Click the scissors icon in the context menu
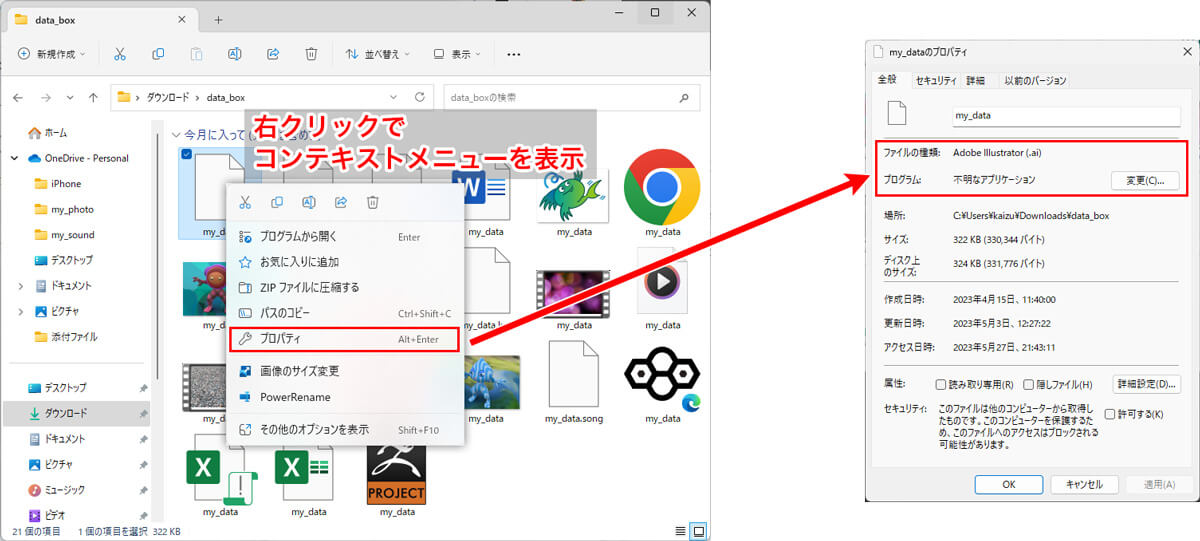 244,202
